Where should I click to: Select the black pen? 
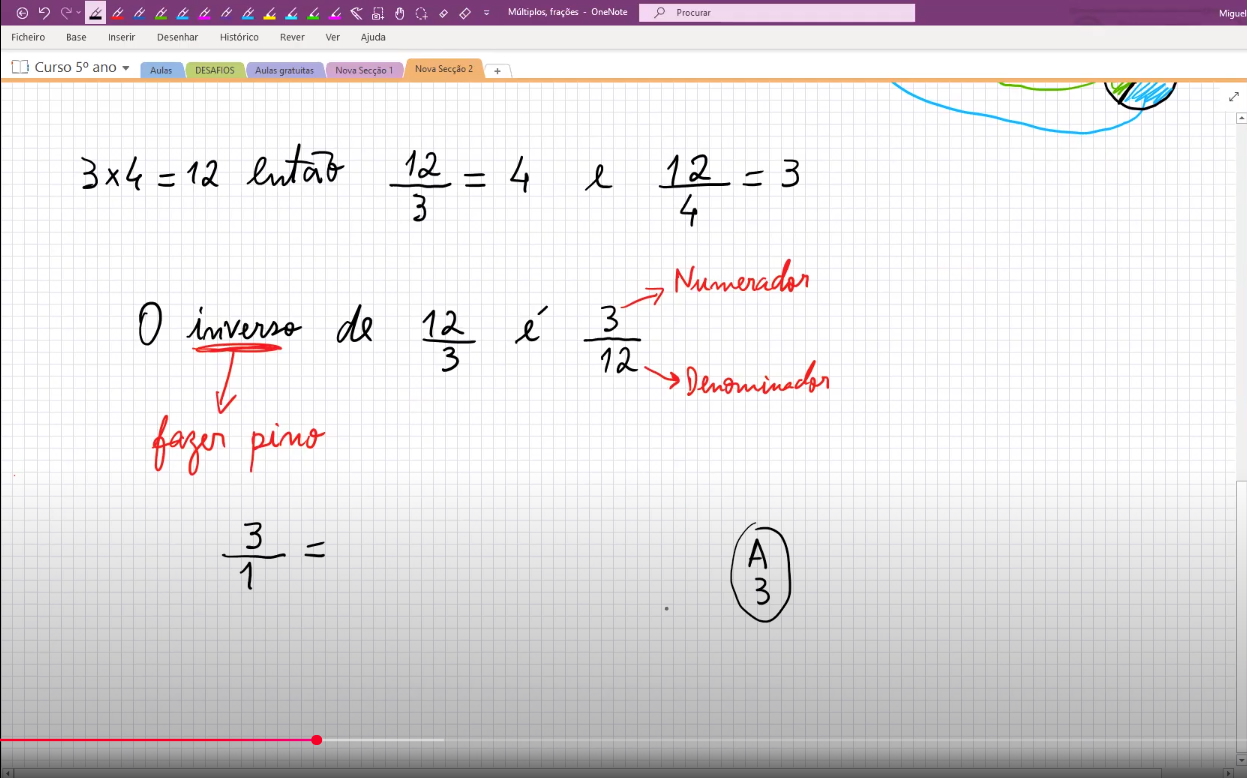click(x=96, y=13)
